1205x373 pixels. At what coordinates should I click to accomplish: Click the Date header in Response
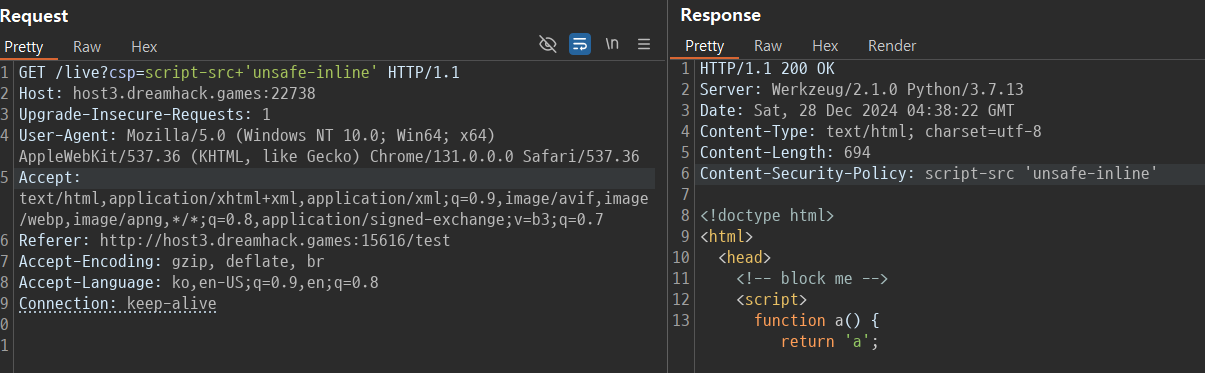(856, 110)
